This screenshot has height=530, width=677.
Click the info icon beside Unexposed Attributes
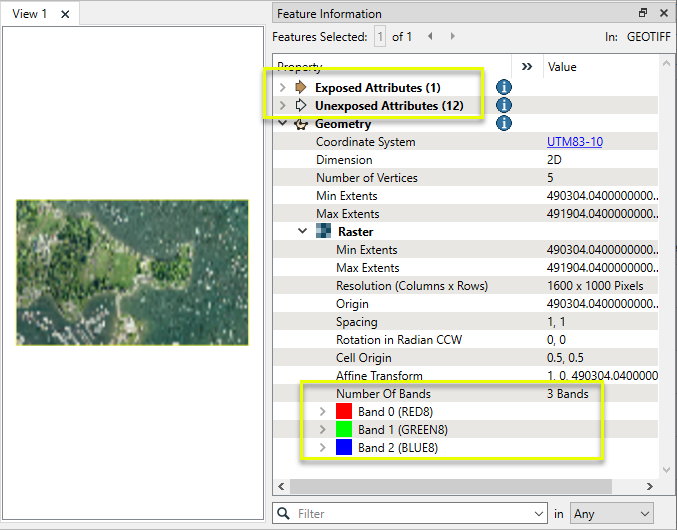point(504,105)
